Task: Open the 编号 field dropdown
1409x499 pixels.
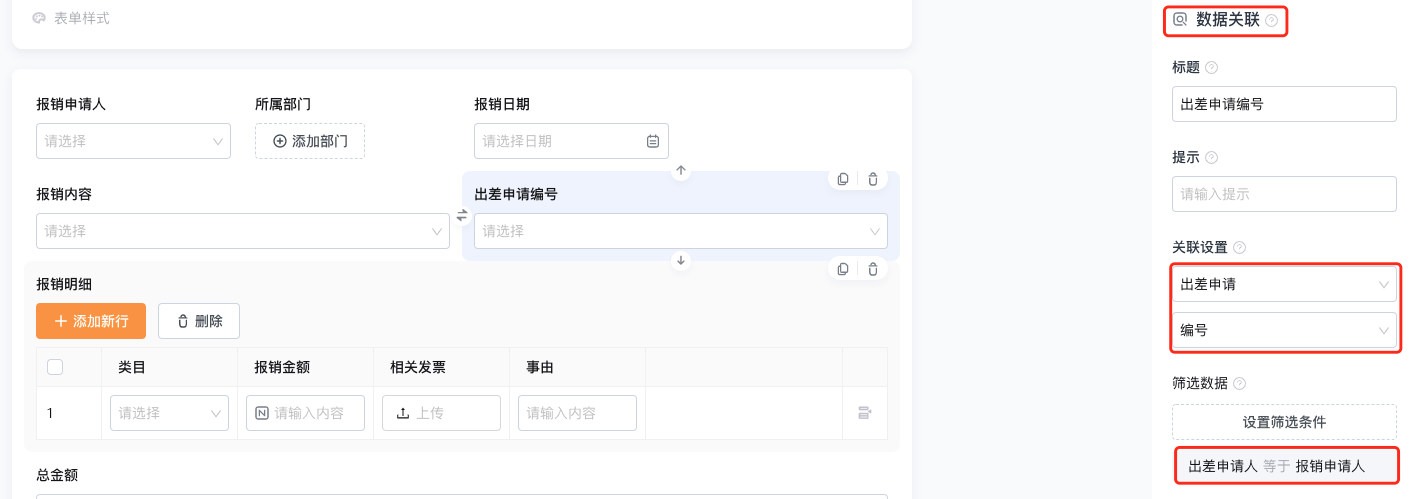Action: click(x=1284, y=330)
